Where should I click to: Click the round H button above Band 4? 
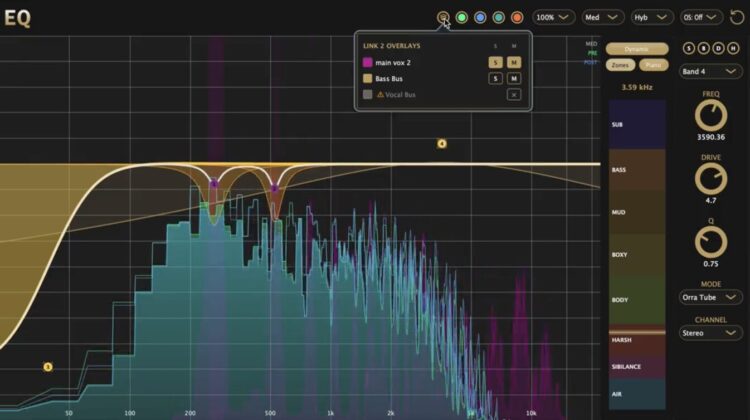coord(733,48)
